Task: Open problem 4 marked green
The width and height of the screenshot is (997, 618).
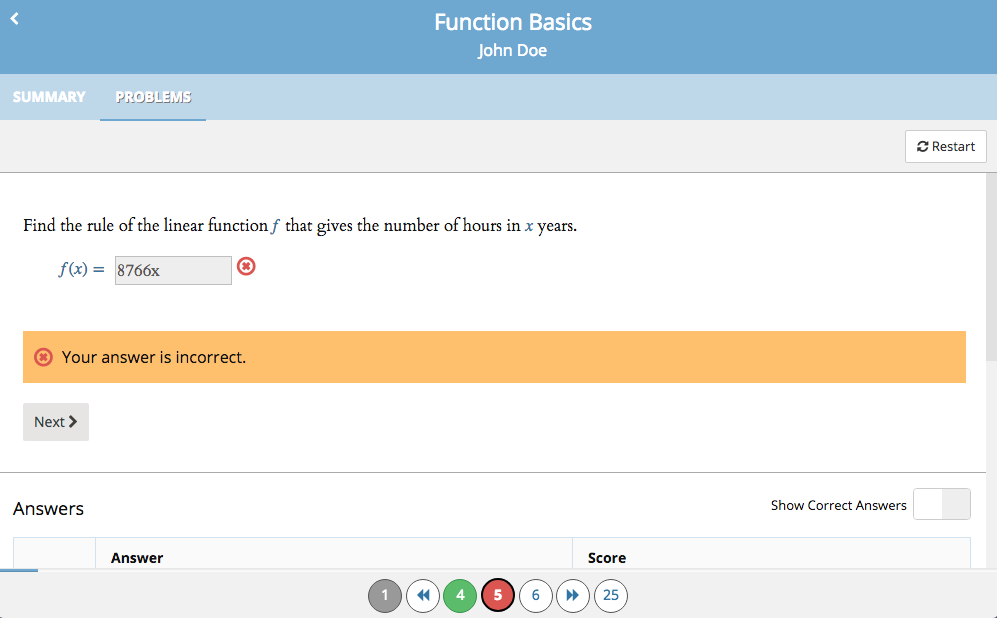Action: point(460,595)
